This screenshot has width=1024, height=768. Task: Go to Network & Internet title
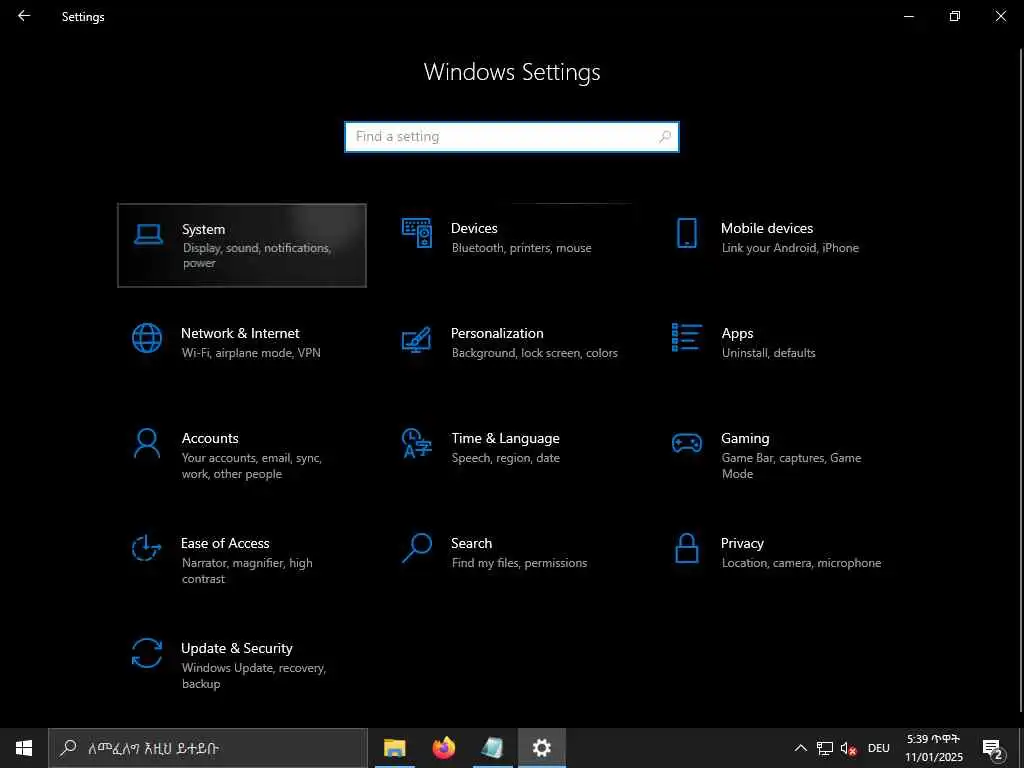[x=240, y=333]
